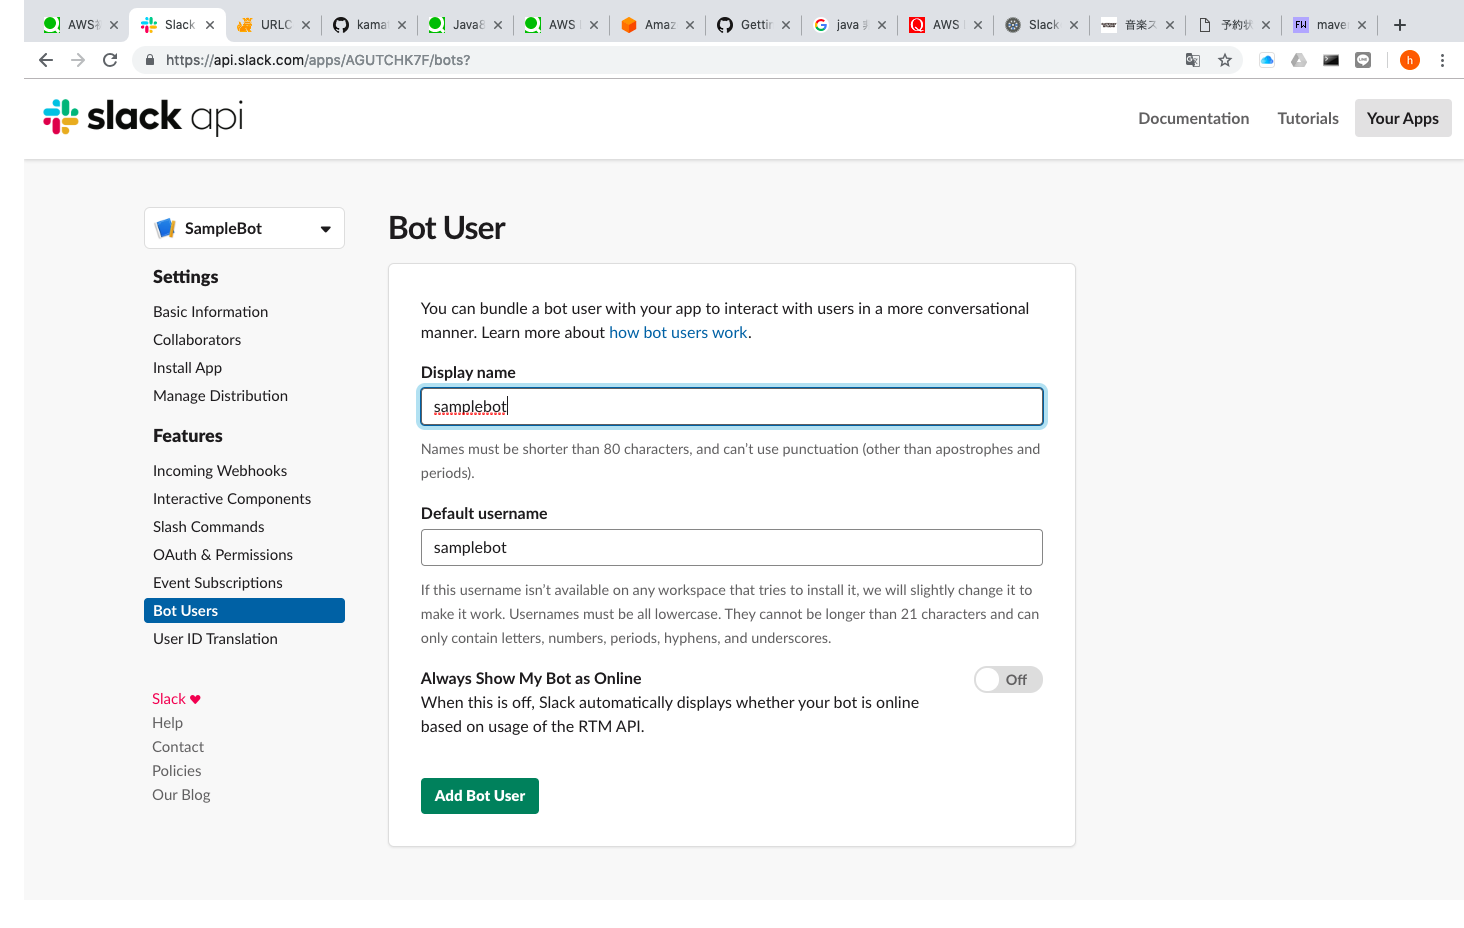Close the first AWS tab
This screenshot has height=928, width=1464.
coord(114,25)
